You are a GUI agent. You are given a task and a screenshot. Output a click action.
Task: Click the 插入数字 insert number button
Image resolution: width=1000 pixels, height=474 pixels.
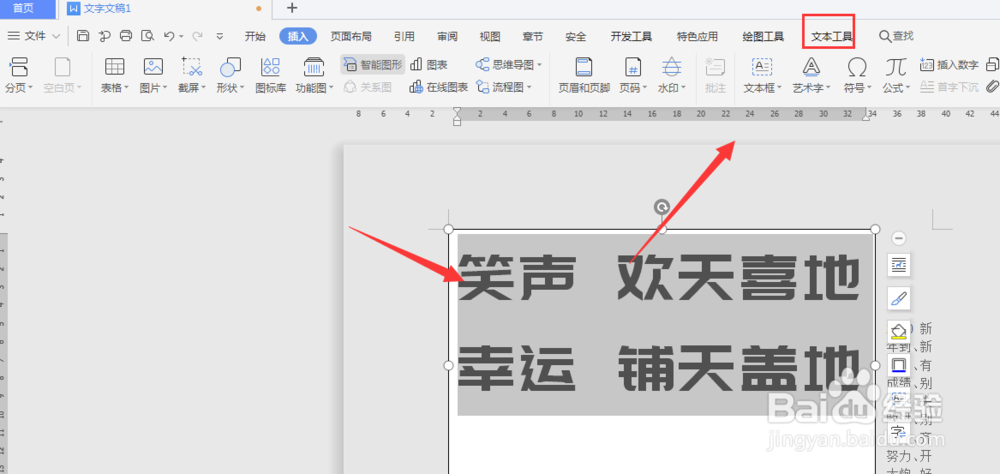[x=949, y=64]
